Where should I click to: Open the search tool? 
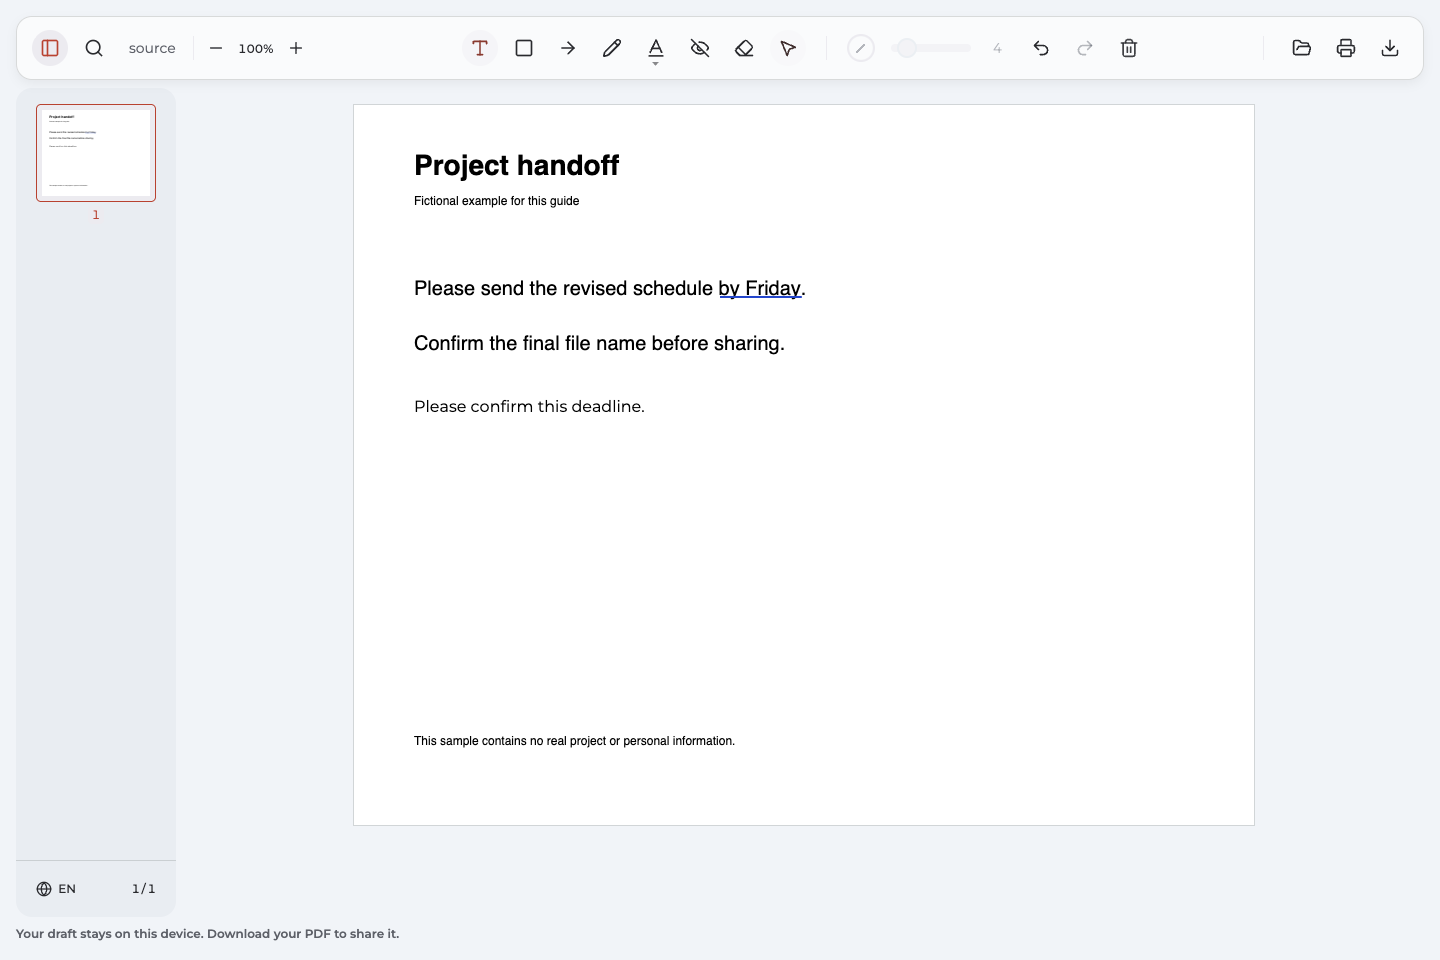(94, 48)
